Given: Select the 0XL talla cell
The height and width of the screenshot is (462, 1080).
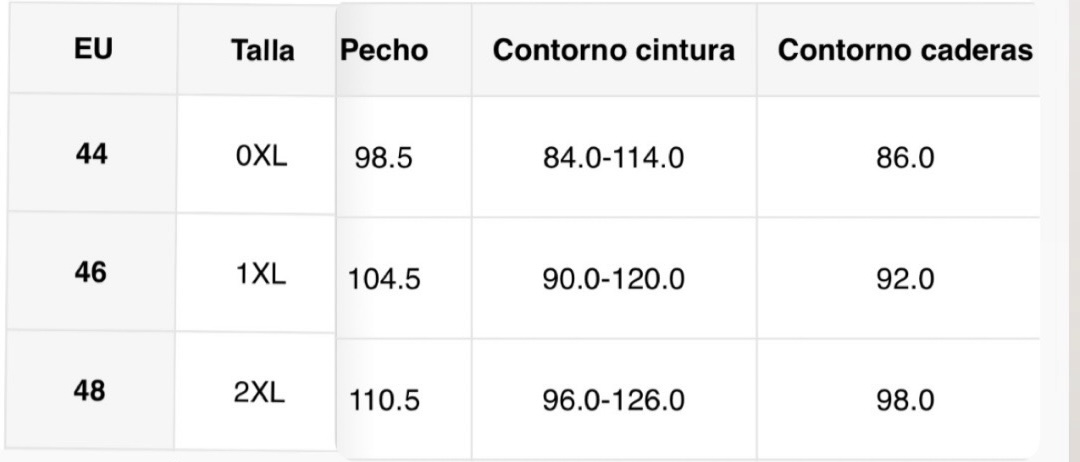Looking at the screenshot, I should (x=262, y=156).
